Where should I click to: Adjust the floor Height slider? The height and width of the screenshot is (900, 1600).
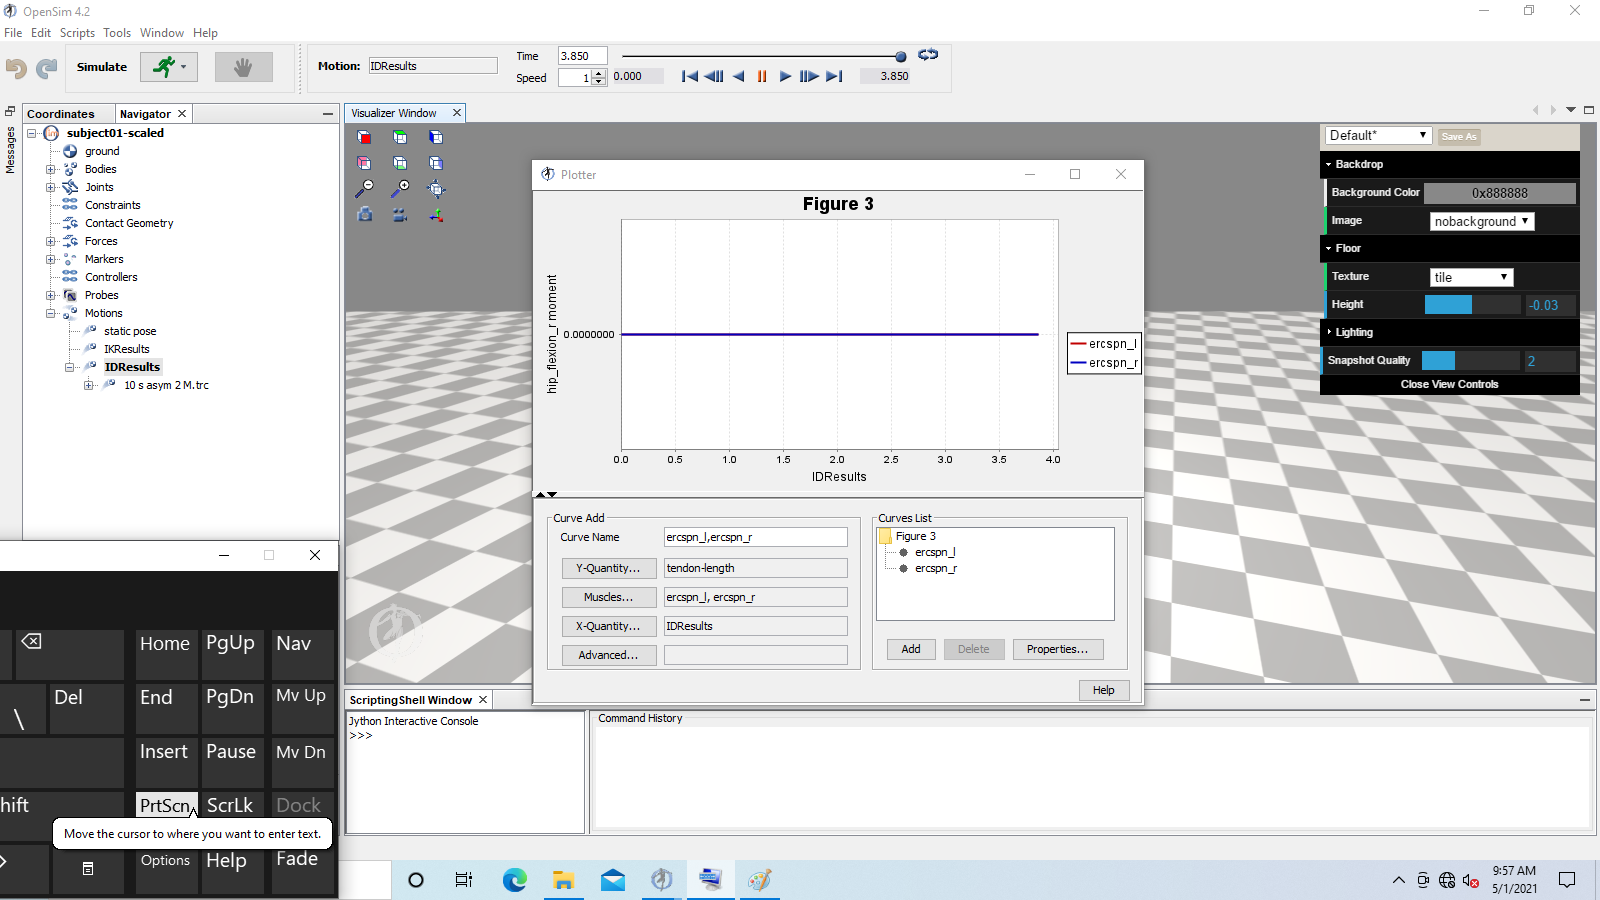pyautogui.click(x=1472, y=305)
